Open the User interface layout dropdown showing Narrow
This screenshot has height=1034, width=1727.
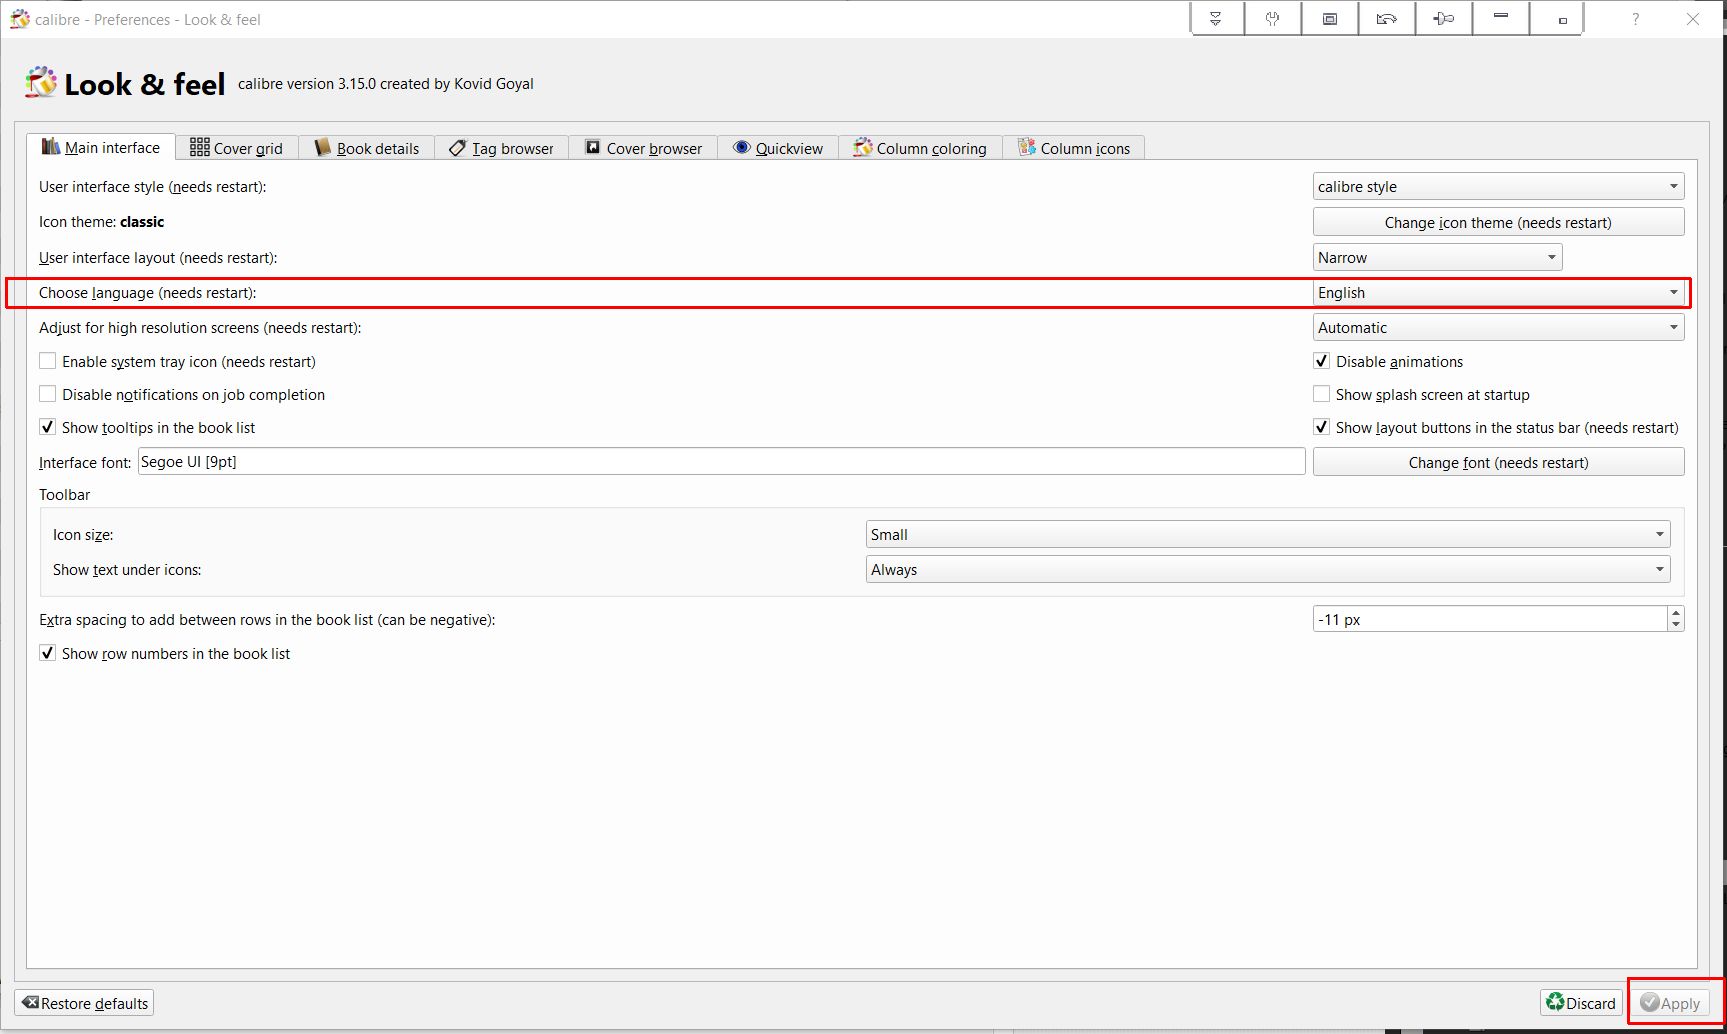click(x=1437, y=258)
